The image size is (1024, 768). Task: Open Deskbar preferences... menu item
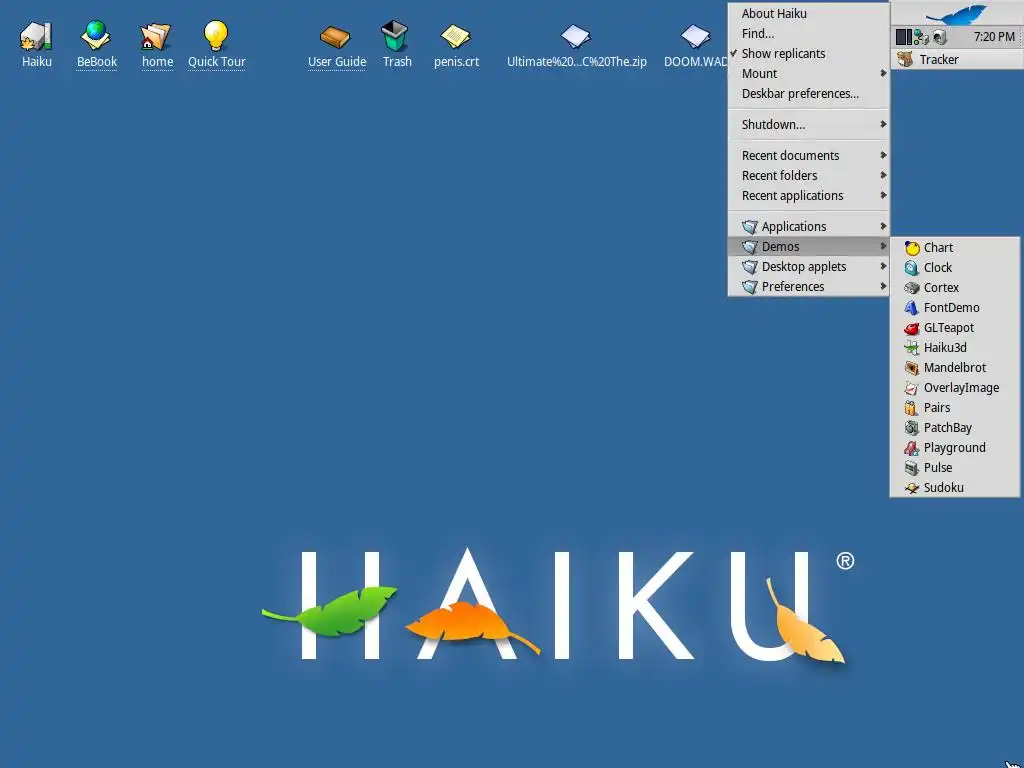(x=808, y=94)
